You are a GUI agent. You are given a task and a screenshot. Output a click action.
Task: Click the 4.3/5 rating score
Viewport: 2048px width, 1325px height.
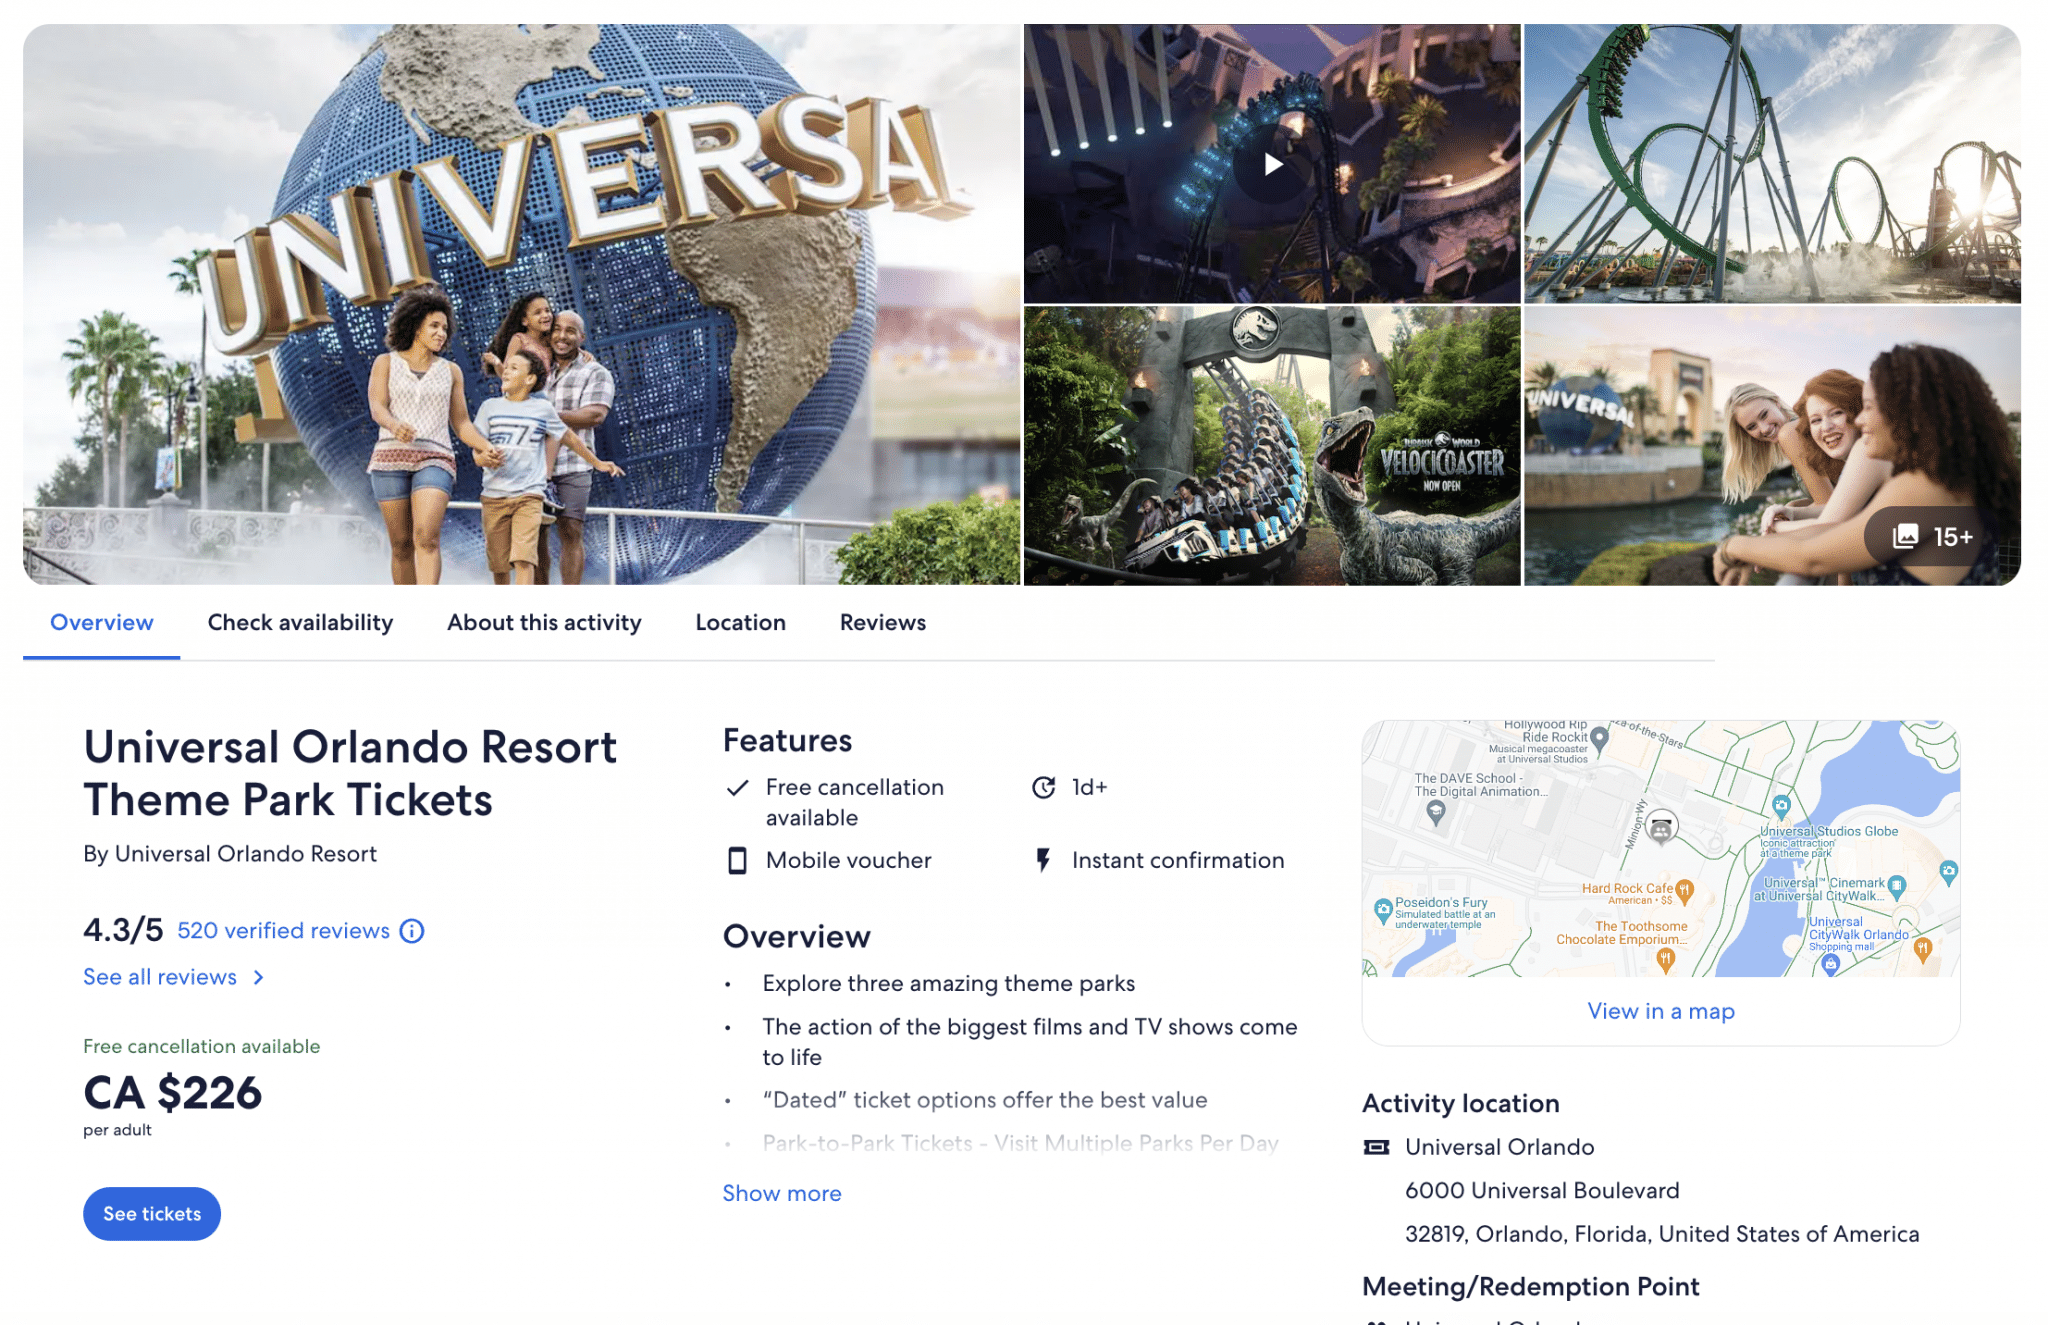122,929
